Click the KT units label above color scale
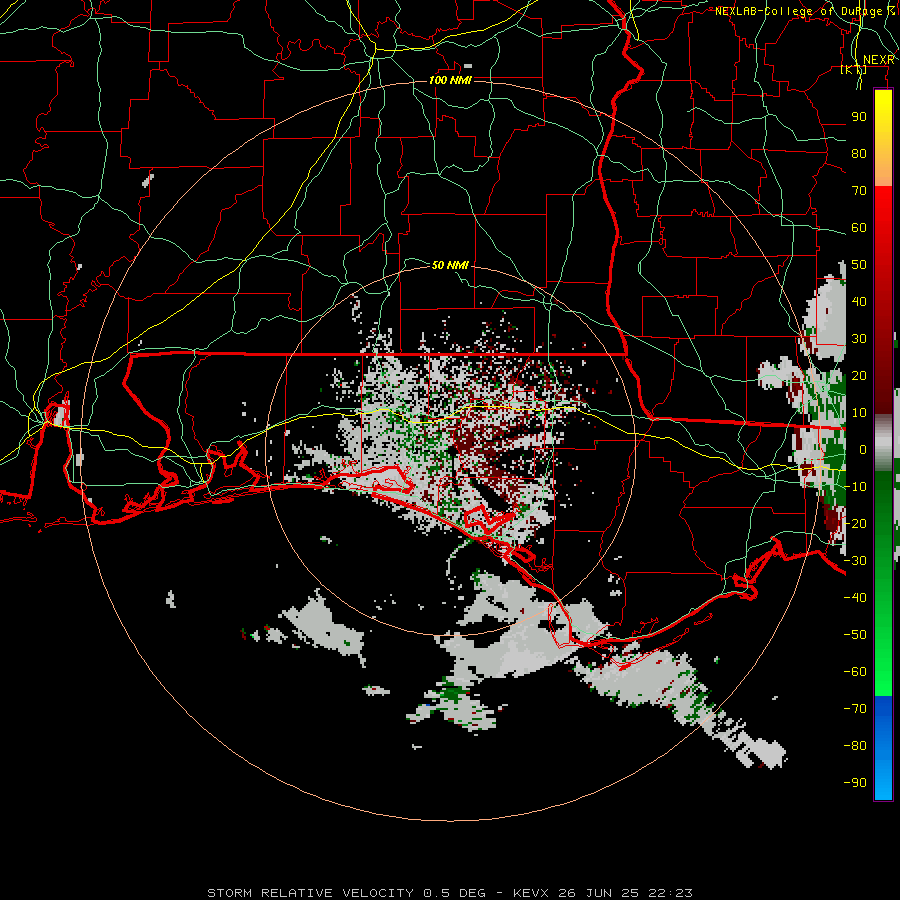 854,70
